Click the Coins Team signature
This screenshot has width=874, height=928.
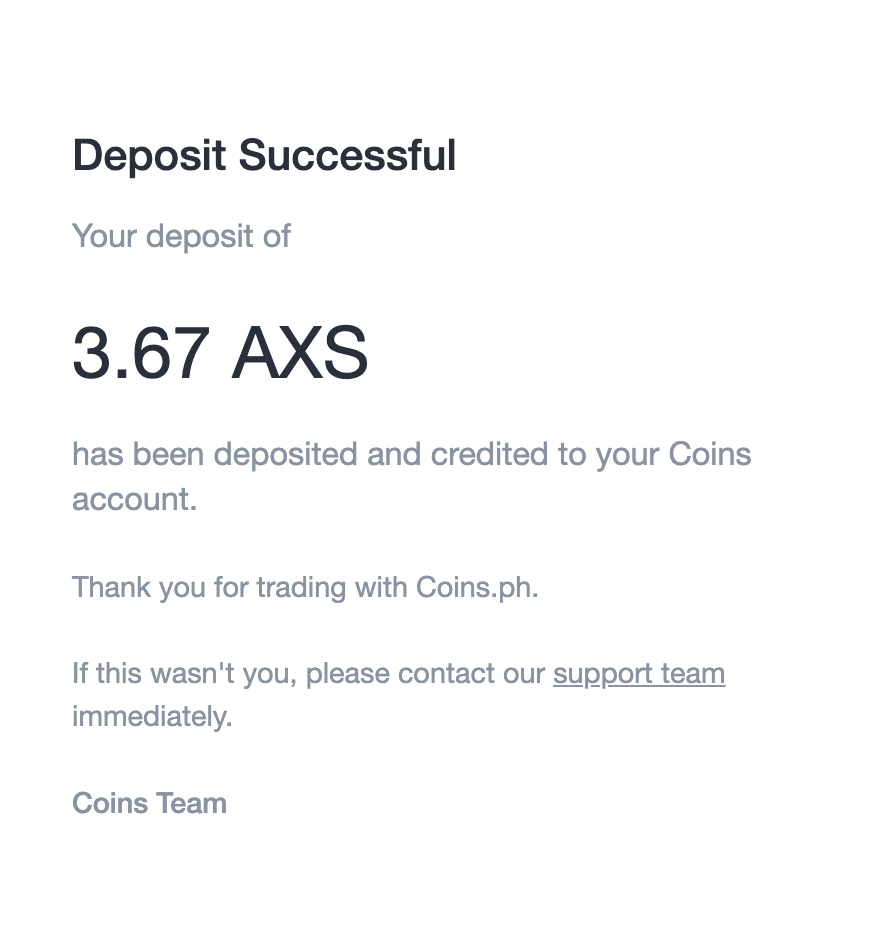(x=149, y=804)
